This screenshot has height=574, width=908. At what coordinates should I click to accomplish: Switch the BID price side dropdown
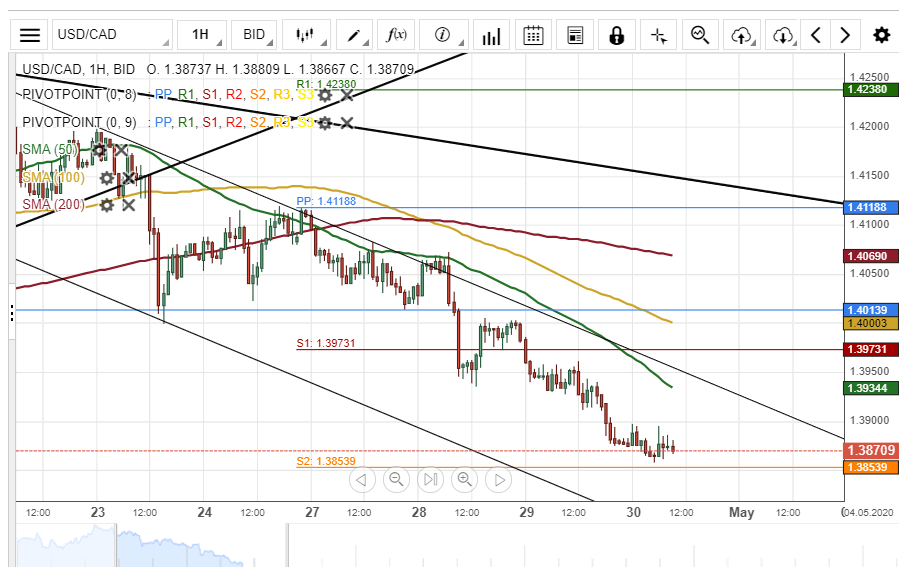pos(254,35)
